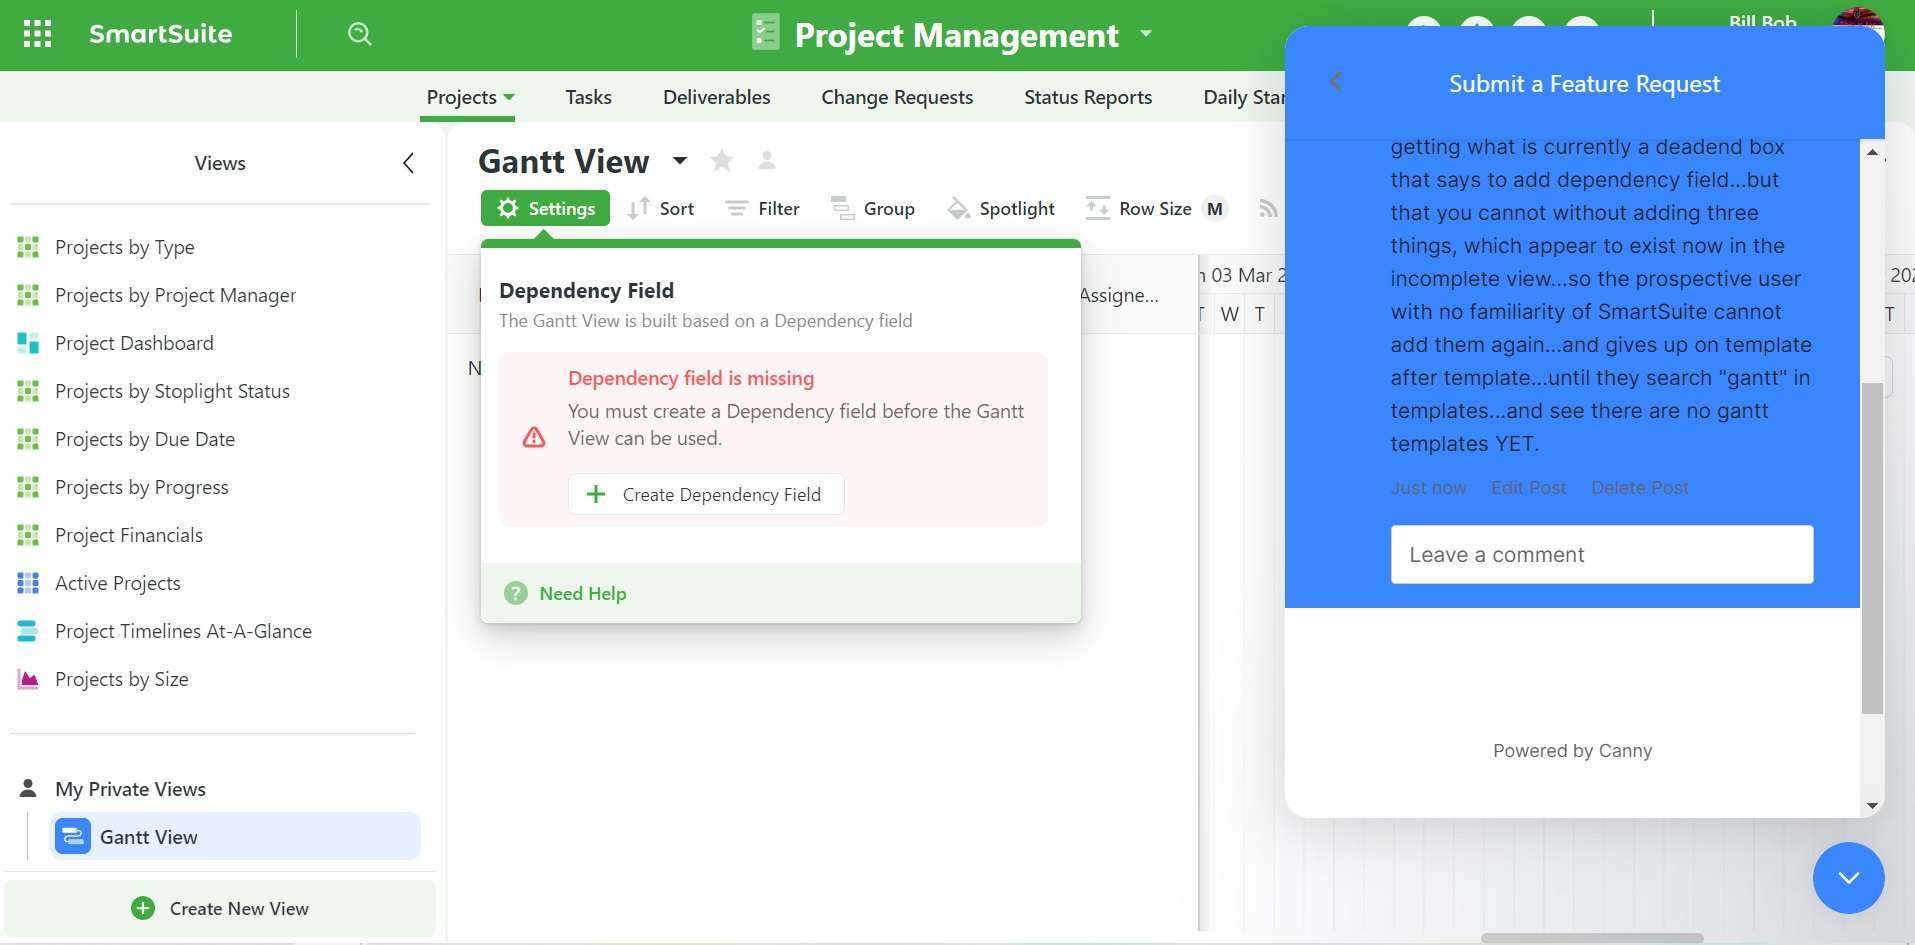The height and width of the screenshot is (945, 1915).
Task: Click the scroll up arrow in widget
Action: coord(1872,153)
